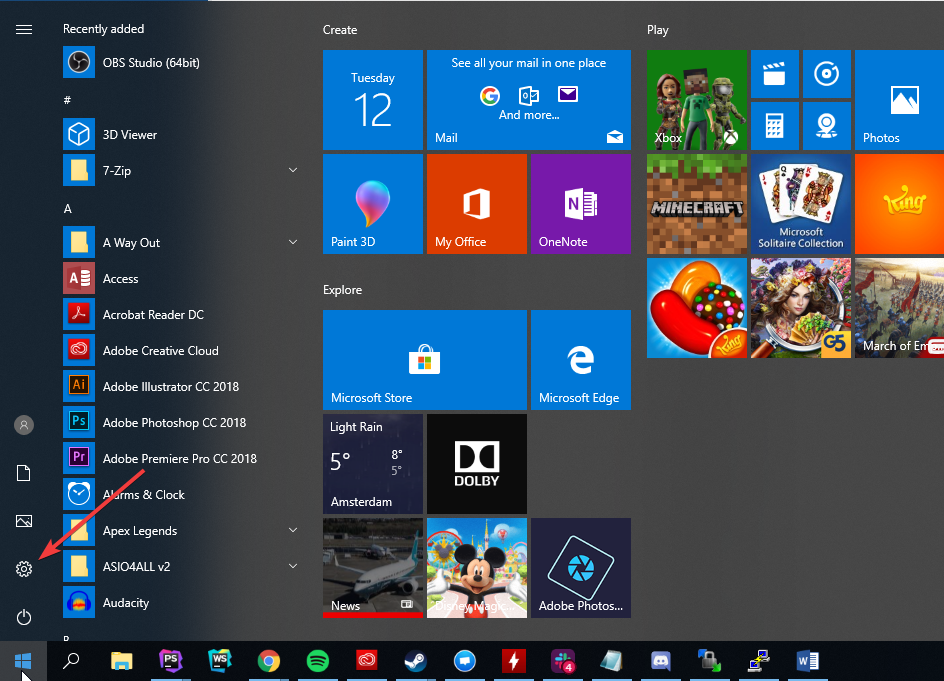This screenshot has width=944, height=681.
Task: Open the Calculator small tile
Action: click(773, 126)
